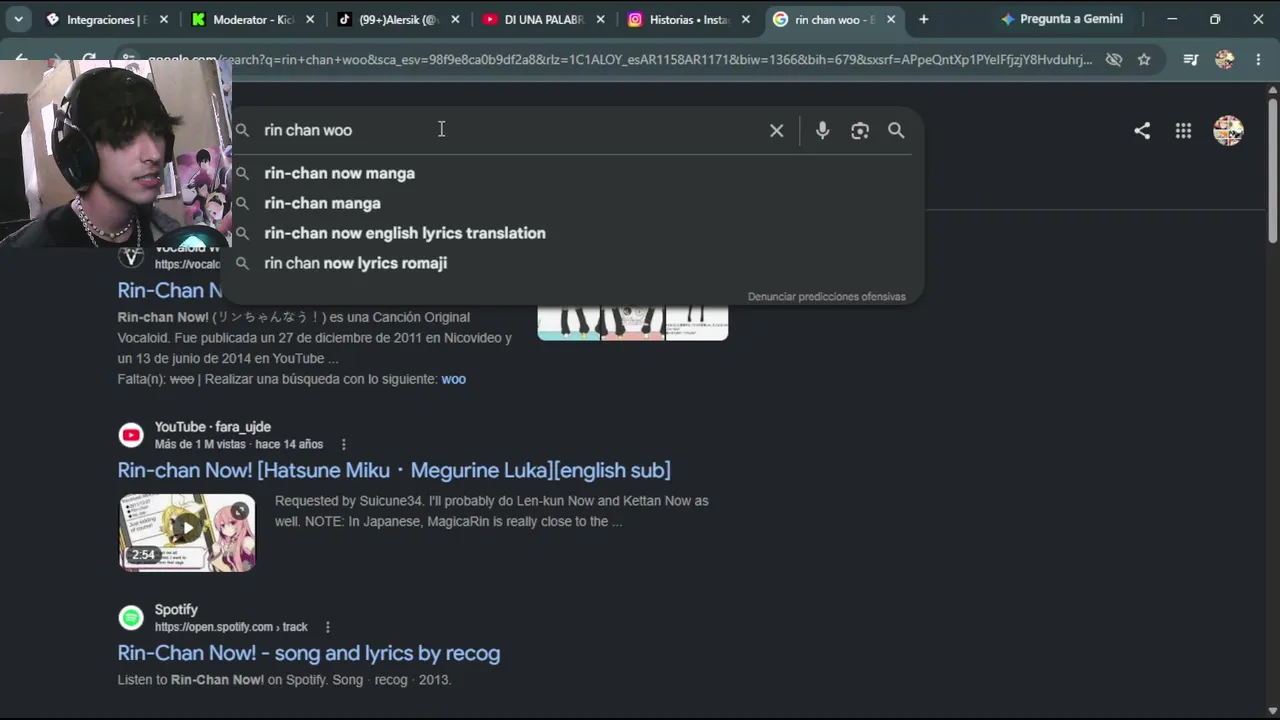Viewport: 1280px width, 720px height.
Task: Play the 2:54 video thumbnail
Action: (x=187, y=532)
